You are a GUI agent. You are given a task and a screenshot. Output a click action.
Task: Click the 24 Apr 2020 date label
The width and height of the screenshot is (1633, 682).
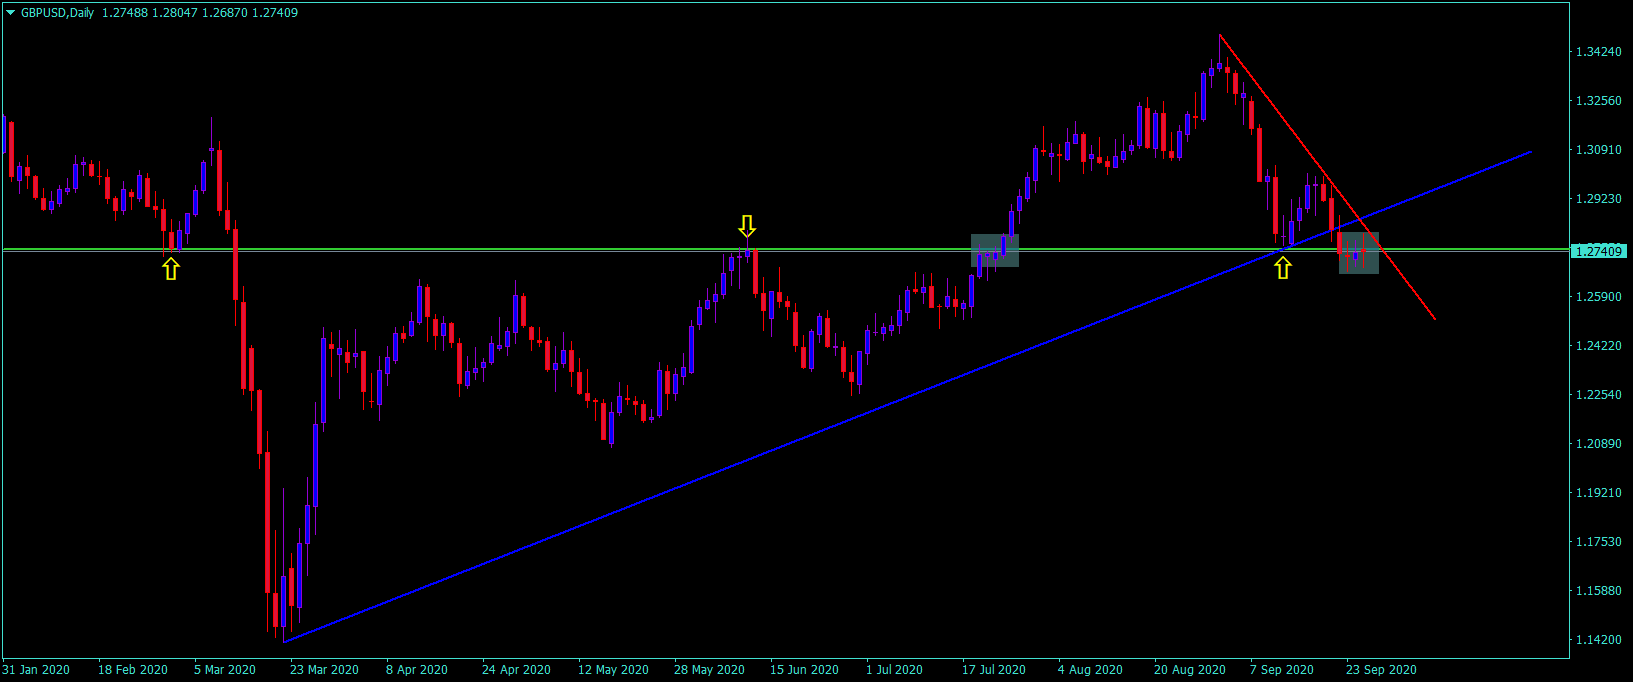pos(516,670)
